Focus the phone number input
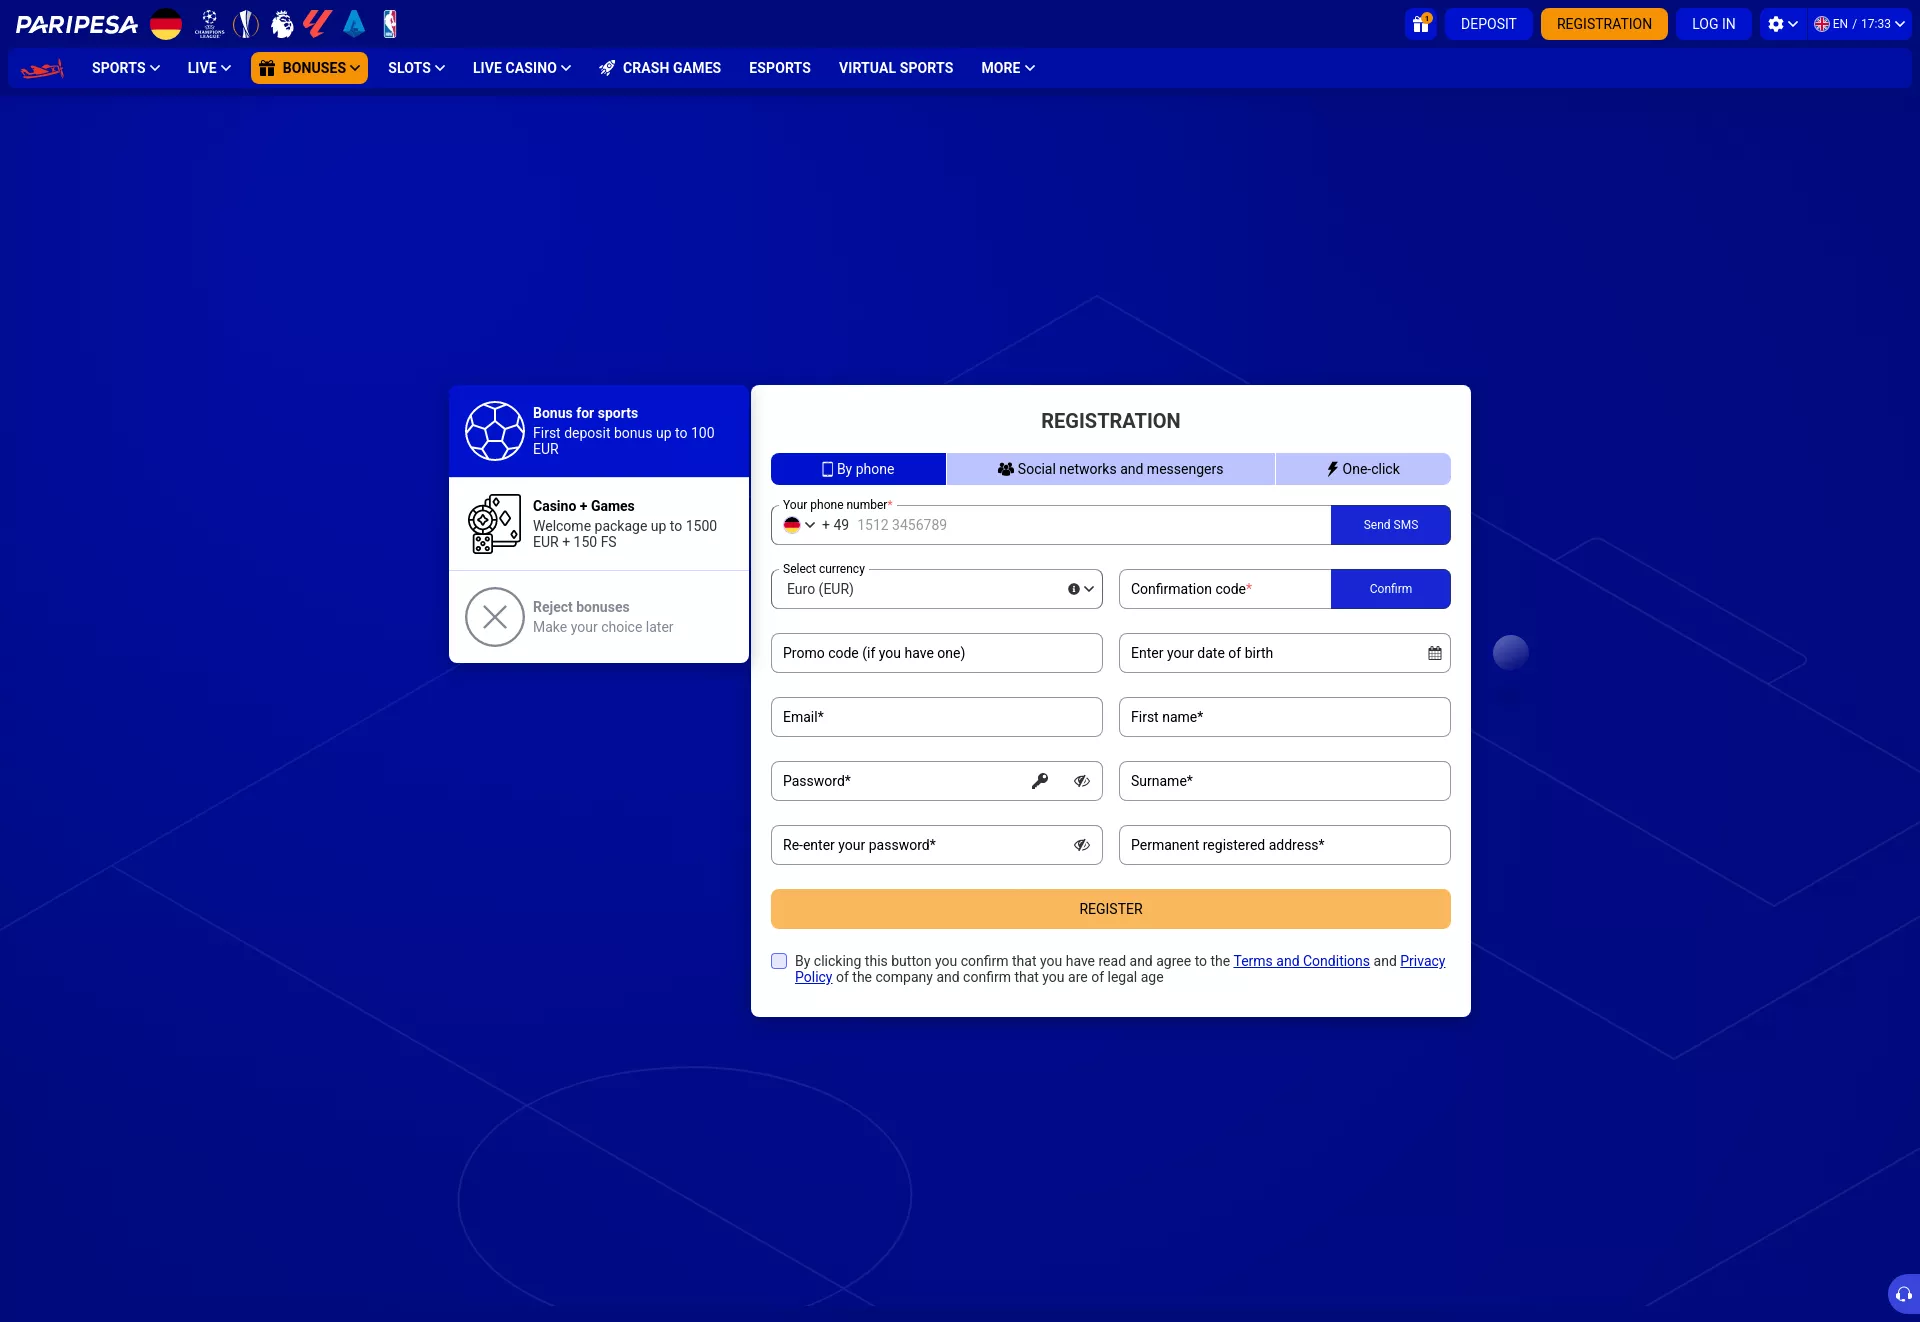 (1090, 525)
